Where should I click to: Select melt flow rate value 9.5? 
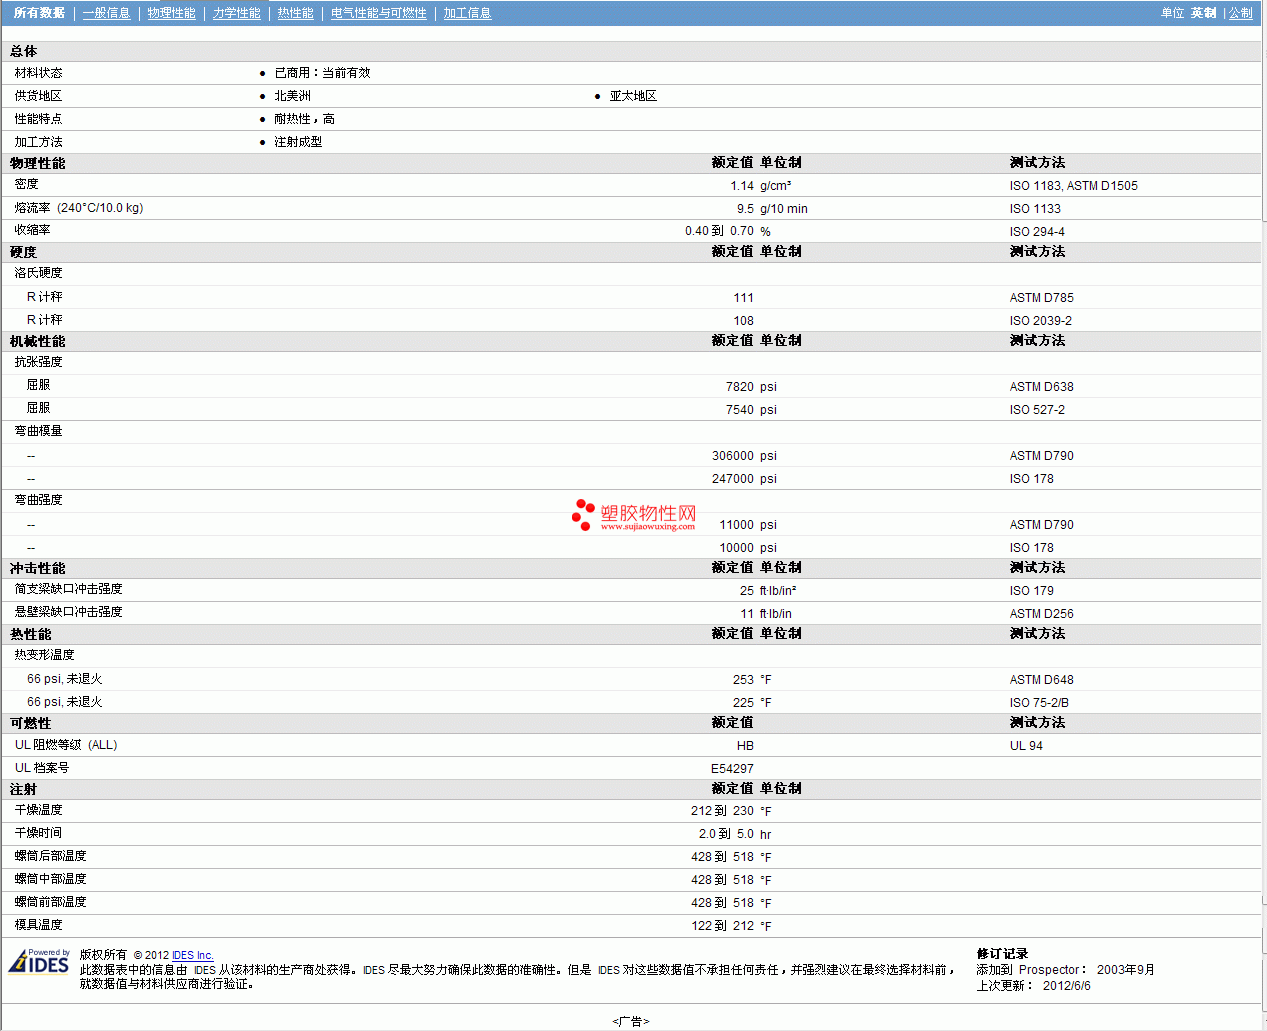[745, 209]
